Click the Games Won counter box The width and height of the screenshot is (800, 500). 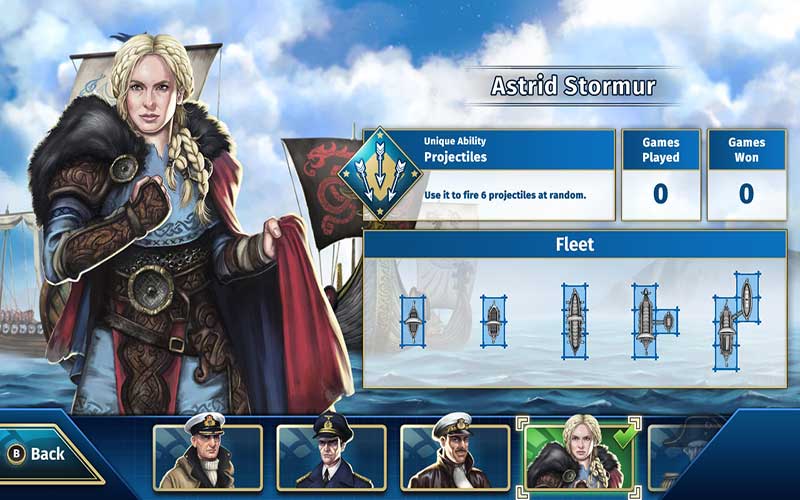(x=746, y=175)
